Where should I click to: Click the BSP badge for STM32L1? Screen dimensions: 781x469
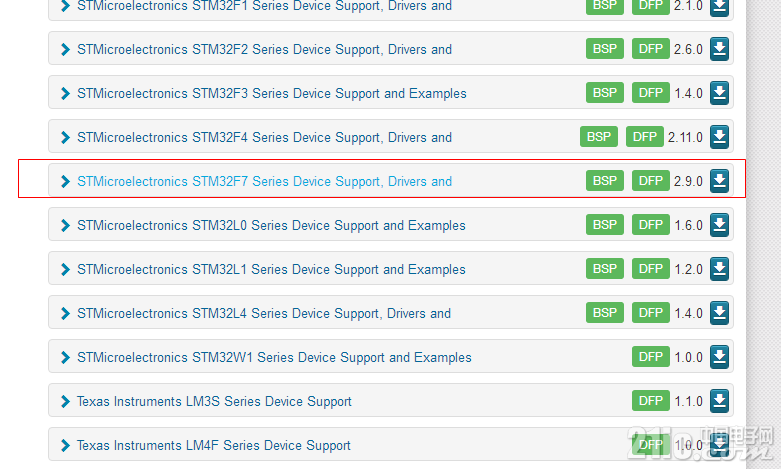(605, 269)
